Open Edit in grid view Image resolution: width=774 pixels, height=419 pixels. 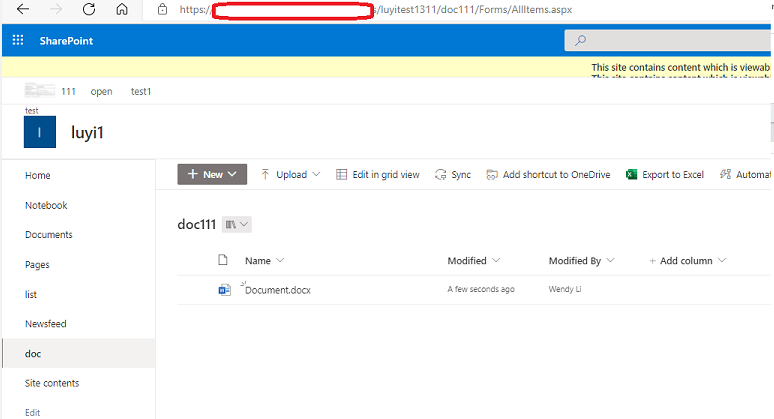[x=378, y=174]
